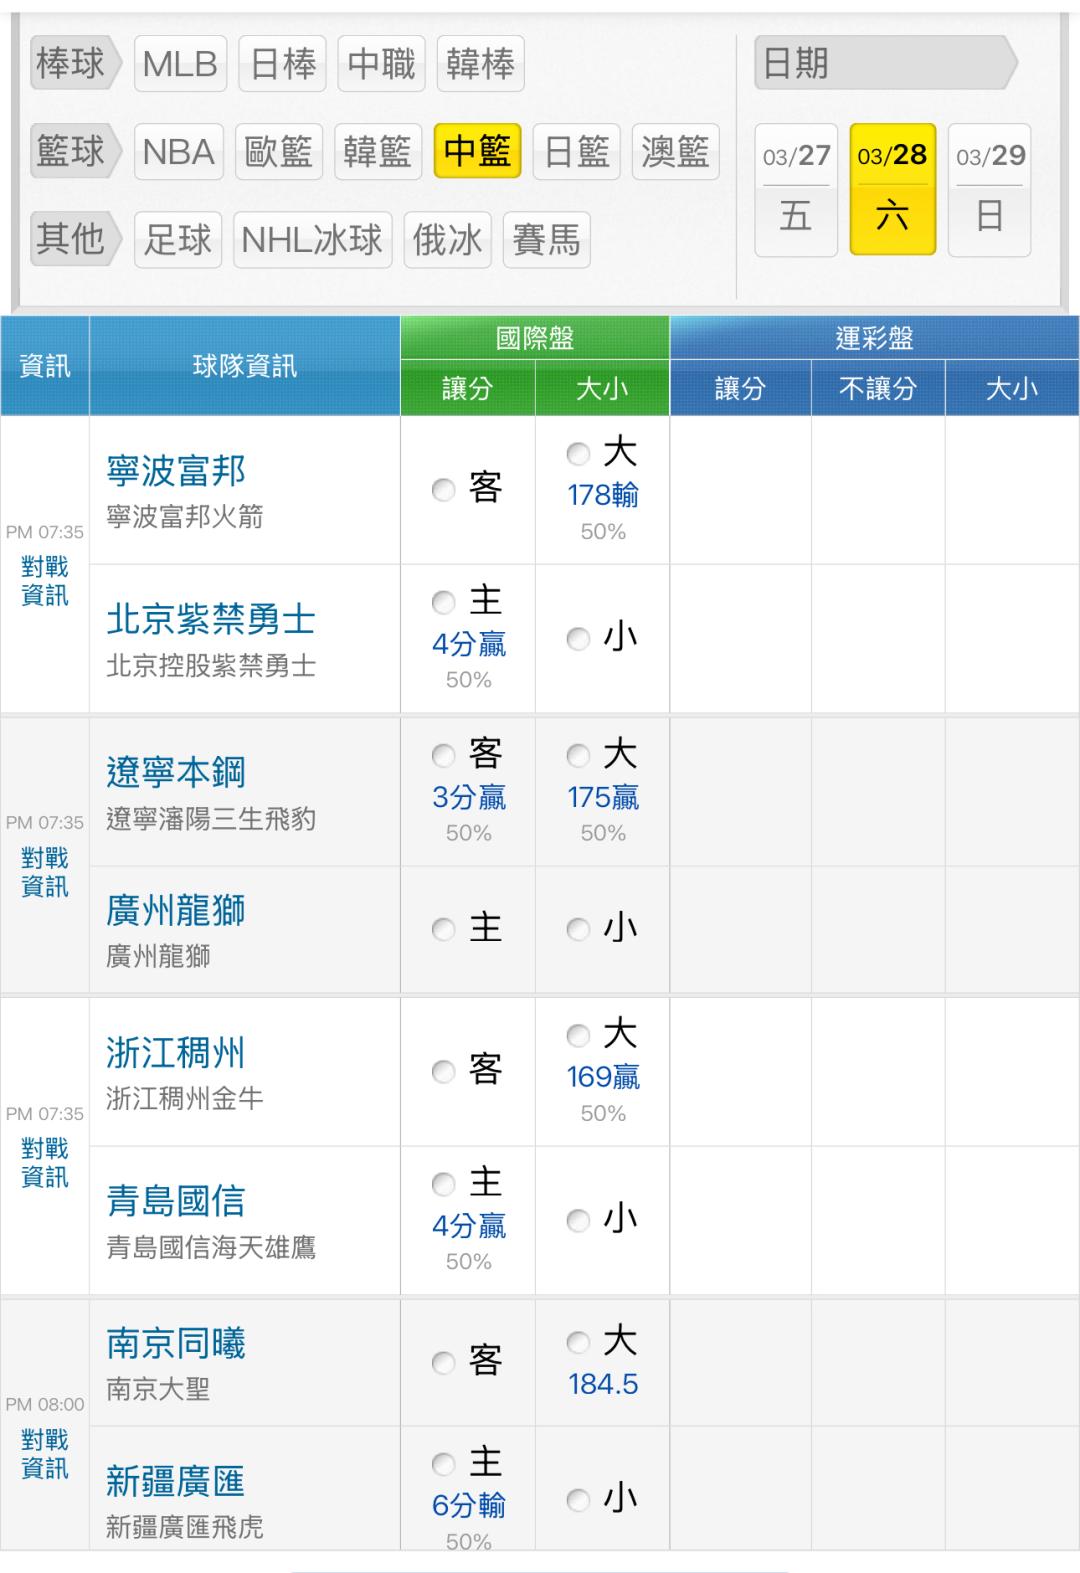Select 主 6分輸 radio for 新疆廣匯

click(443, 1465)
